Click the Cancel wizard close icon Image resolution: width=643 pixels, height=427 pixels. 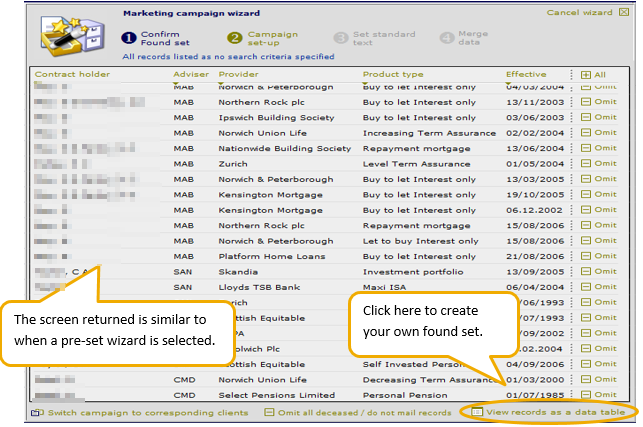pos(624,12)
